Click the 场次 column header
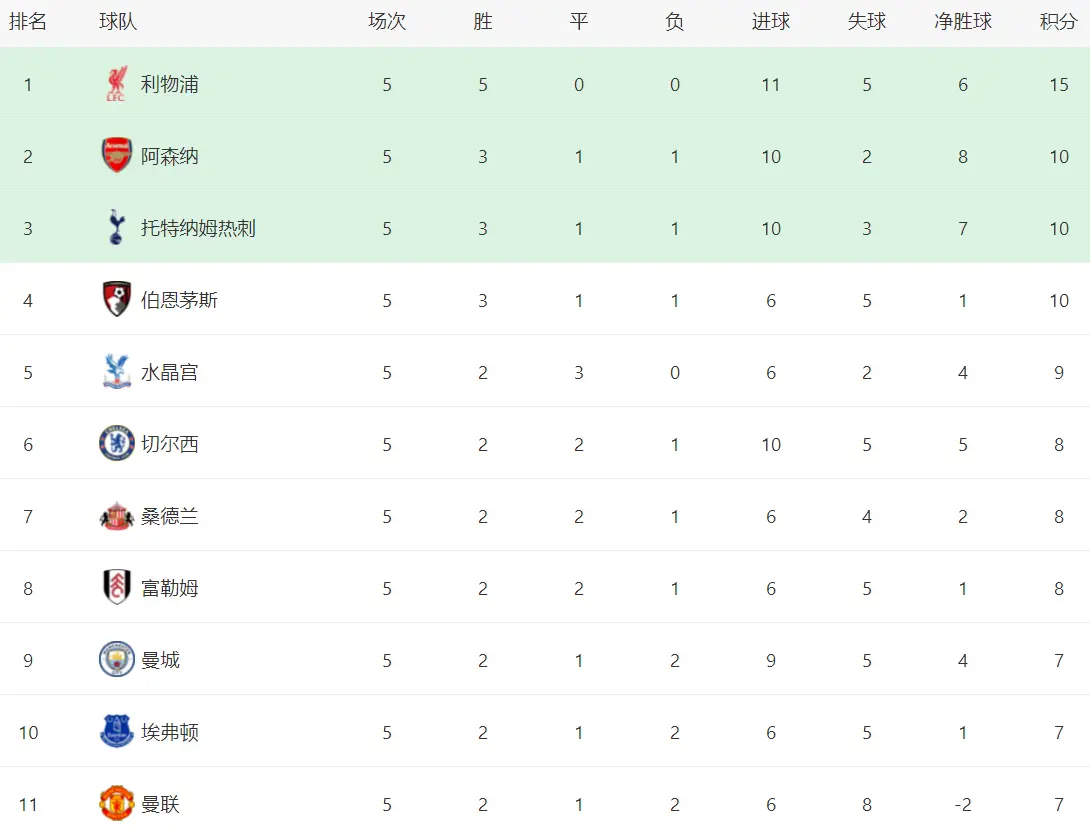 pos(387,22)
